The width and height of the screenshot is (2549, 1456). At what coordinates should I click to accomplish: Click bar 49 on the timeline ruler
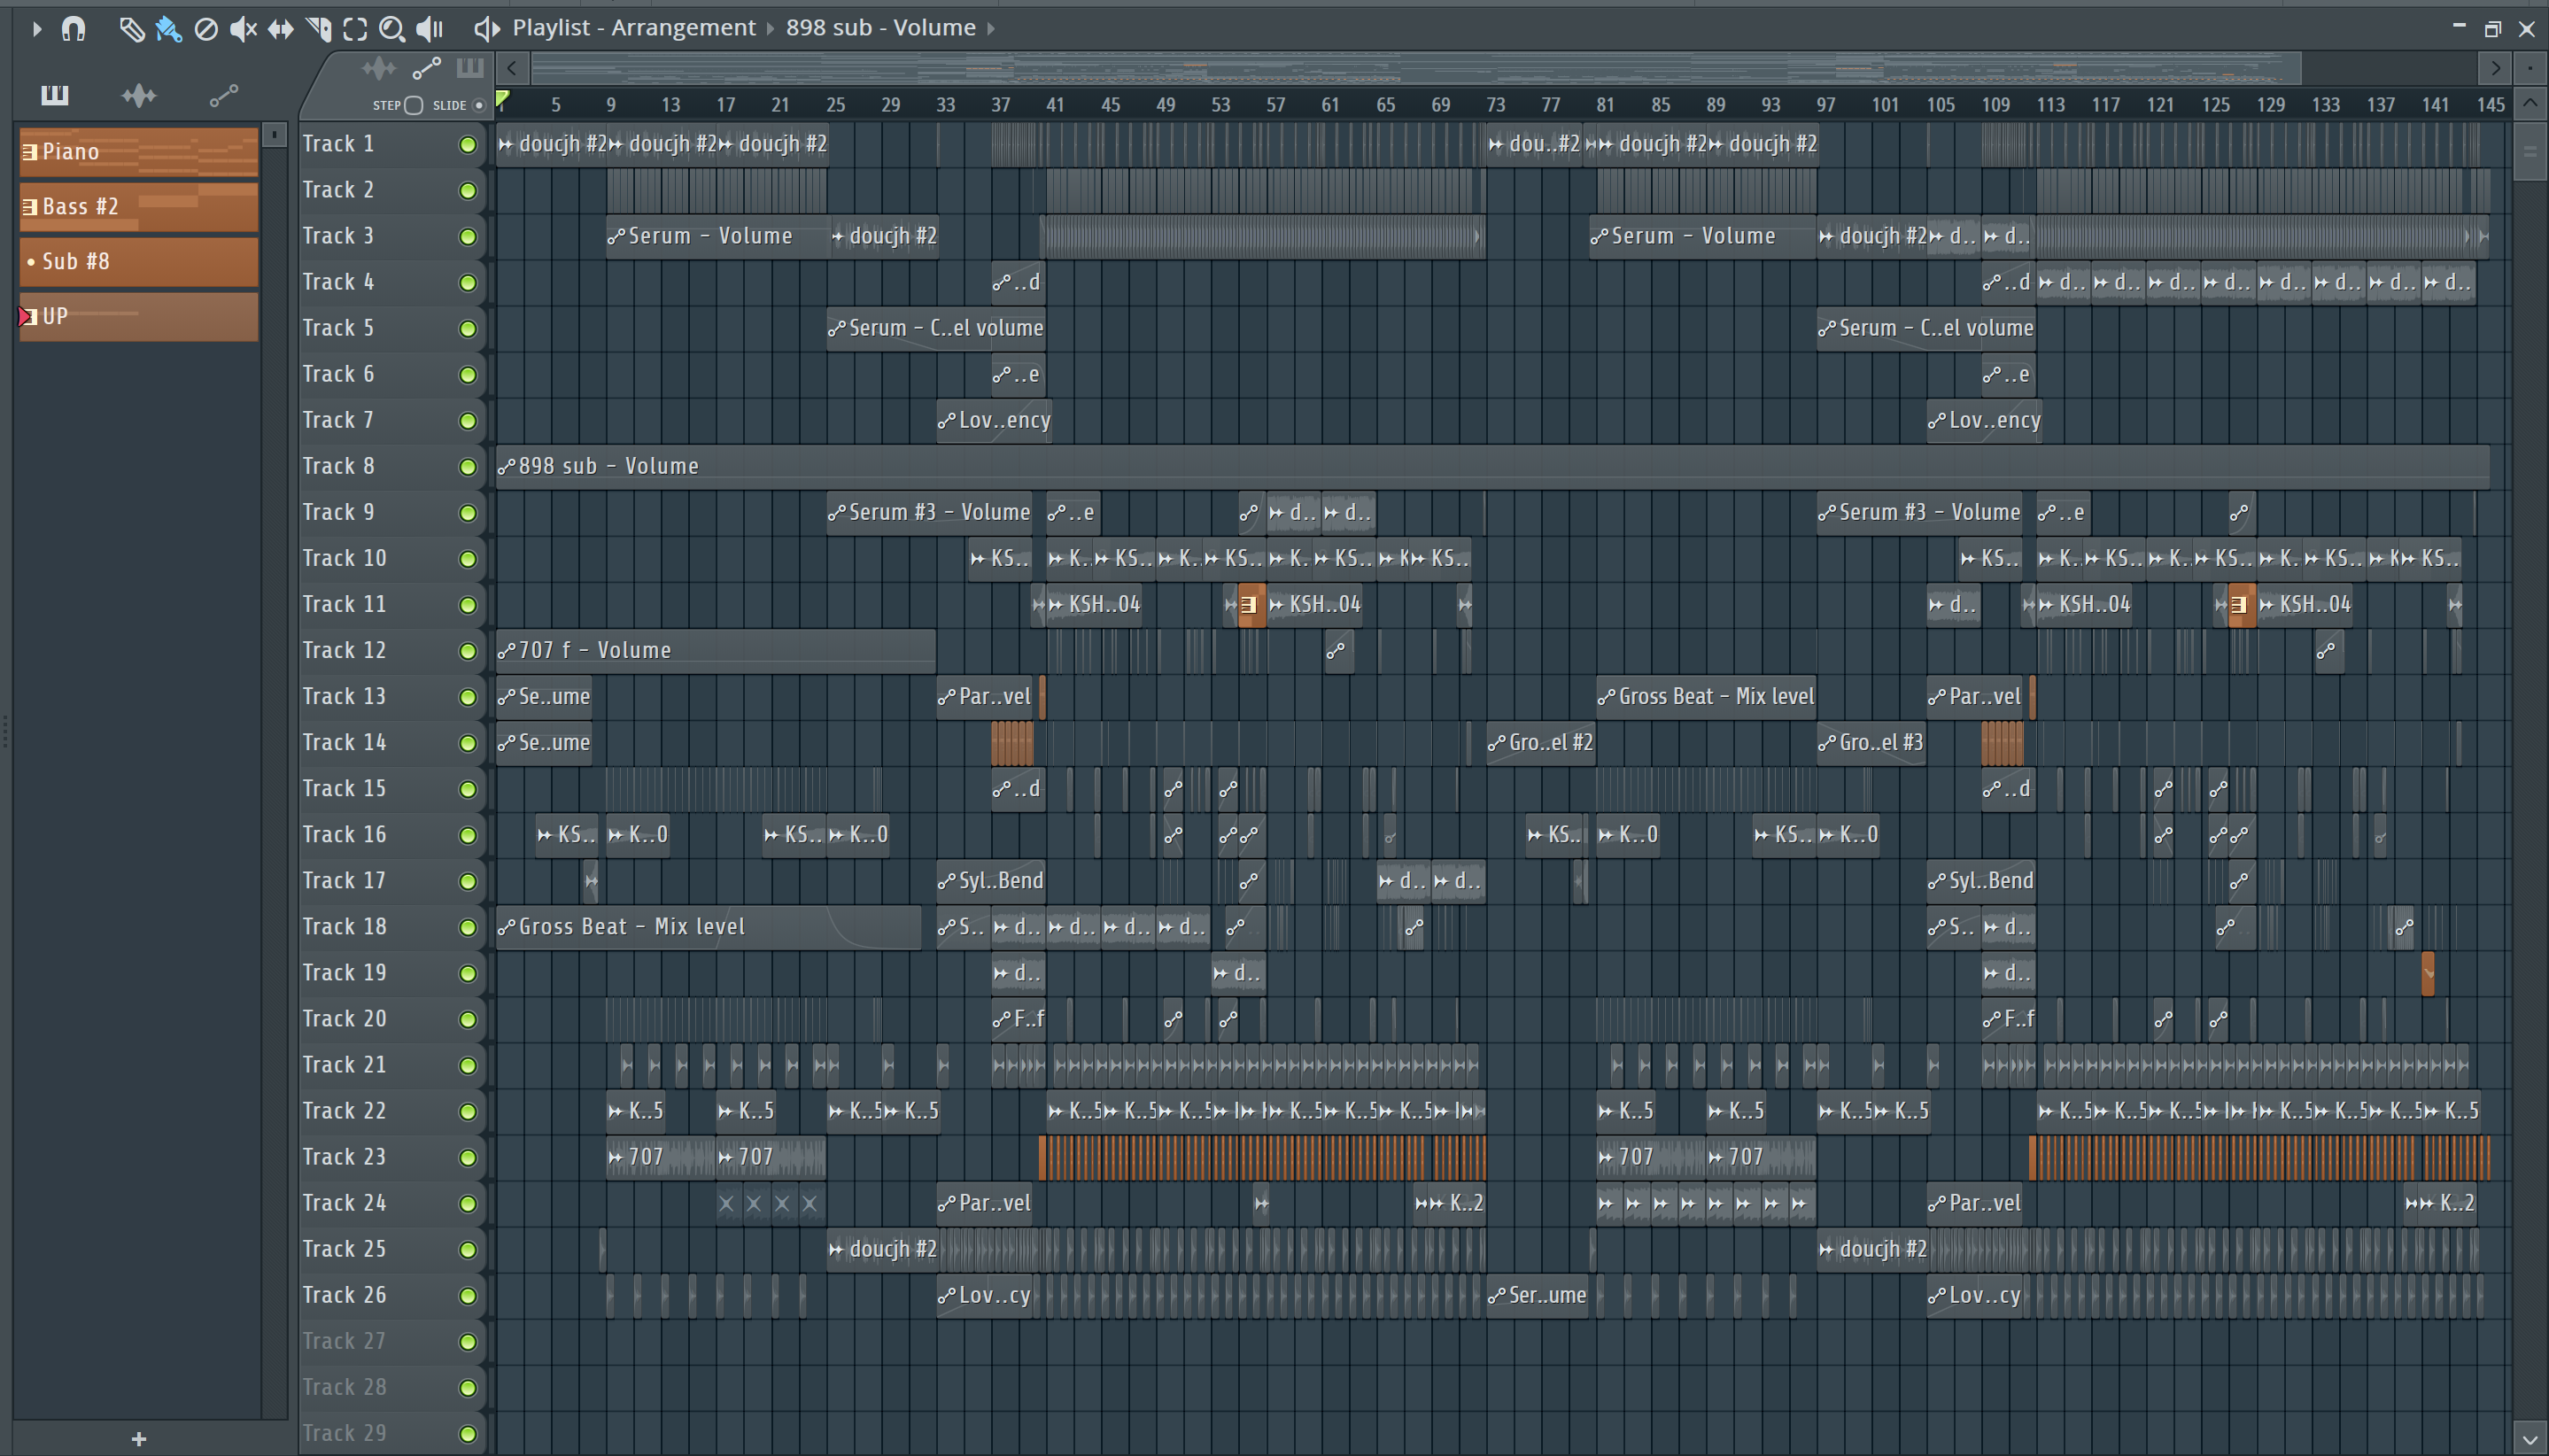pyautogui.click(x=1165, y=104)
